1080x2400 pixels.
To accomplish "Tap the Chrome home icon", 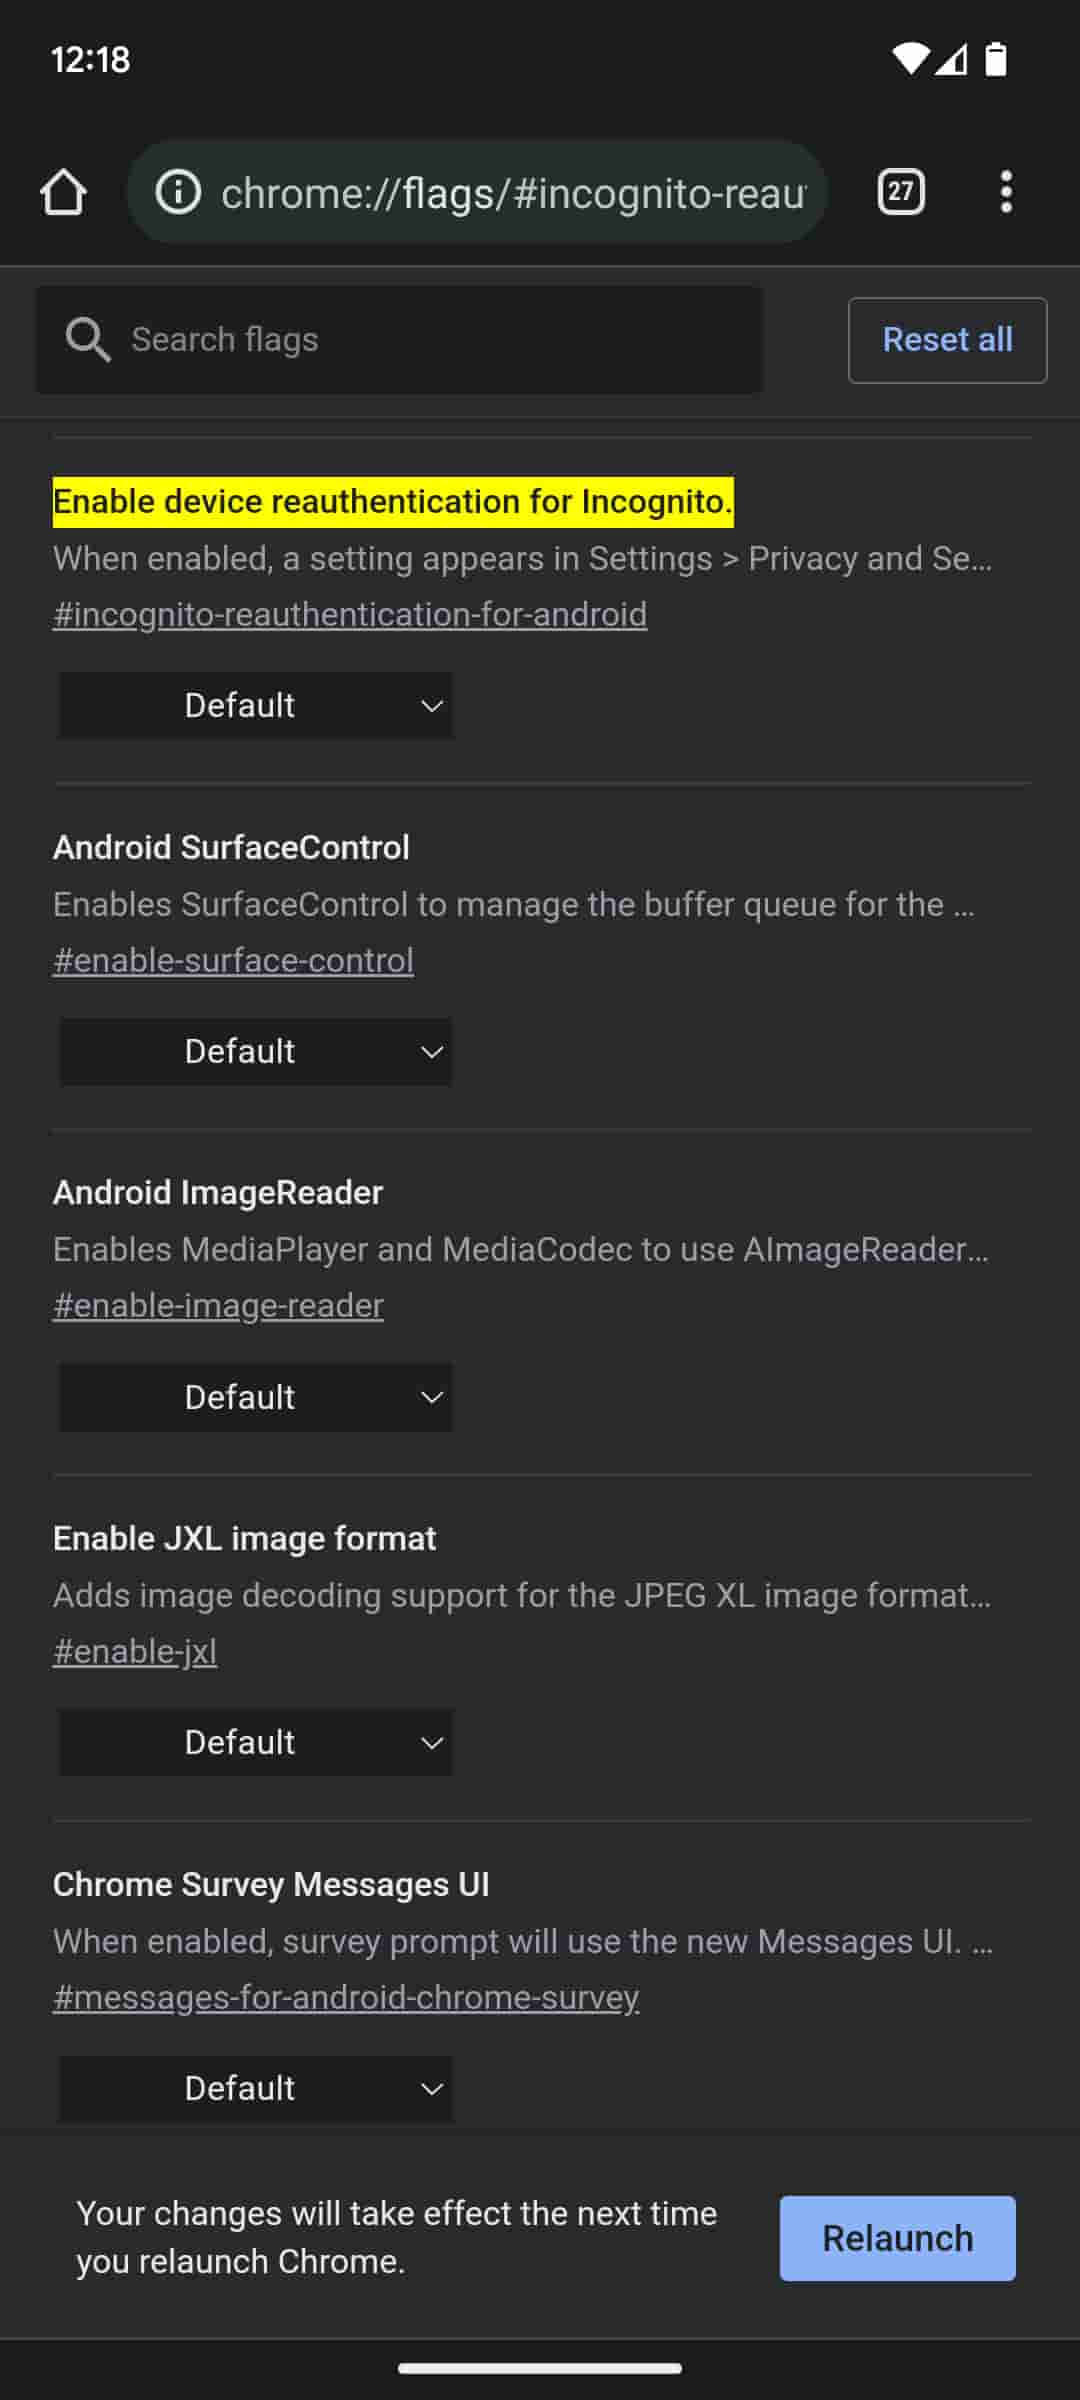I will point(64,192).
